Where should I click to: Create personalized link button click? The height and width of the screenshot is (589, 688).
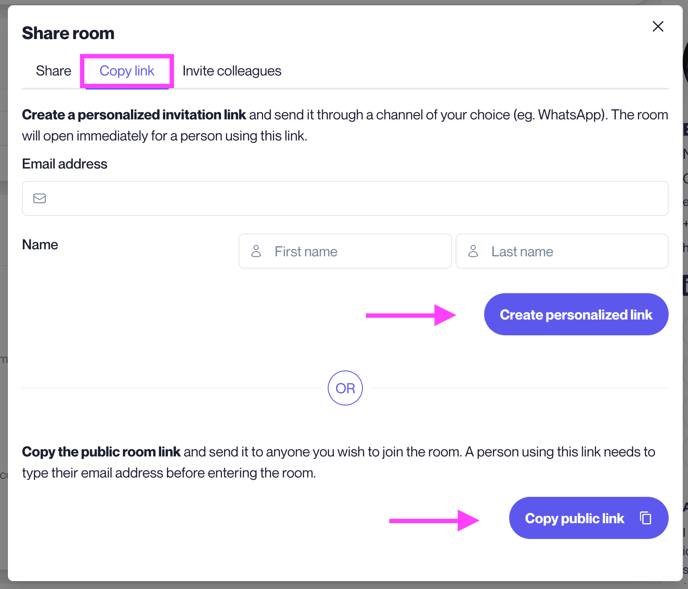576,314
